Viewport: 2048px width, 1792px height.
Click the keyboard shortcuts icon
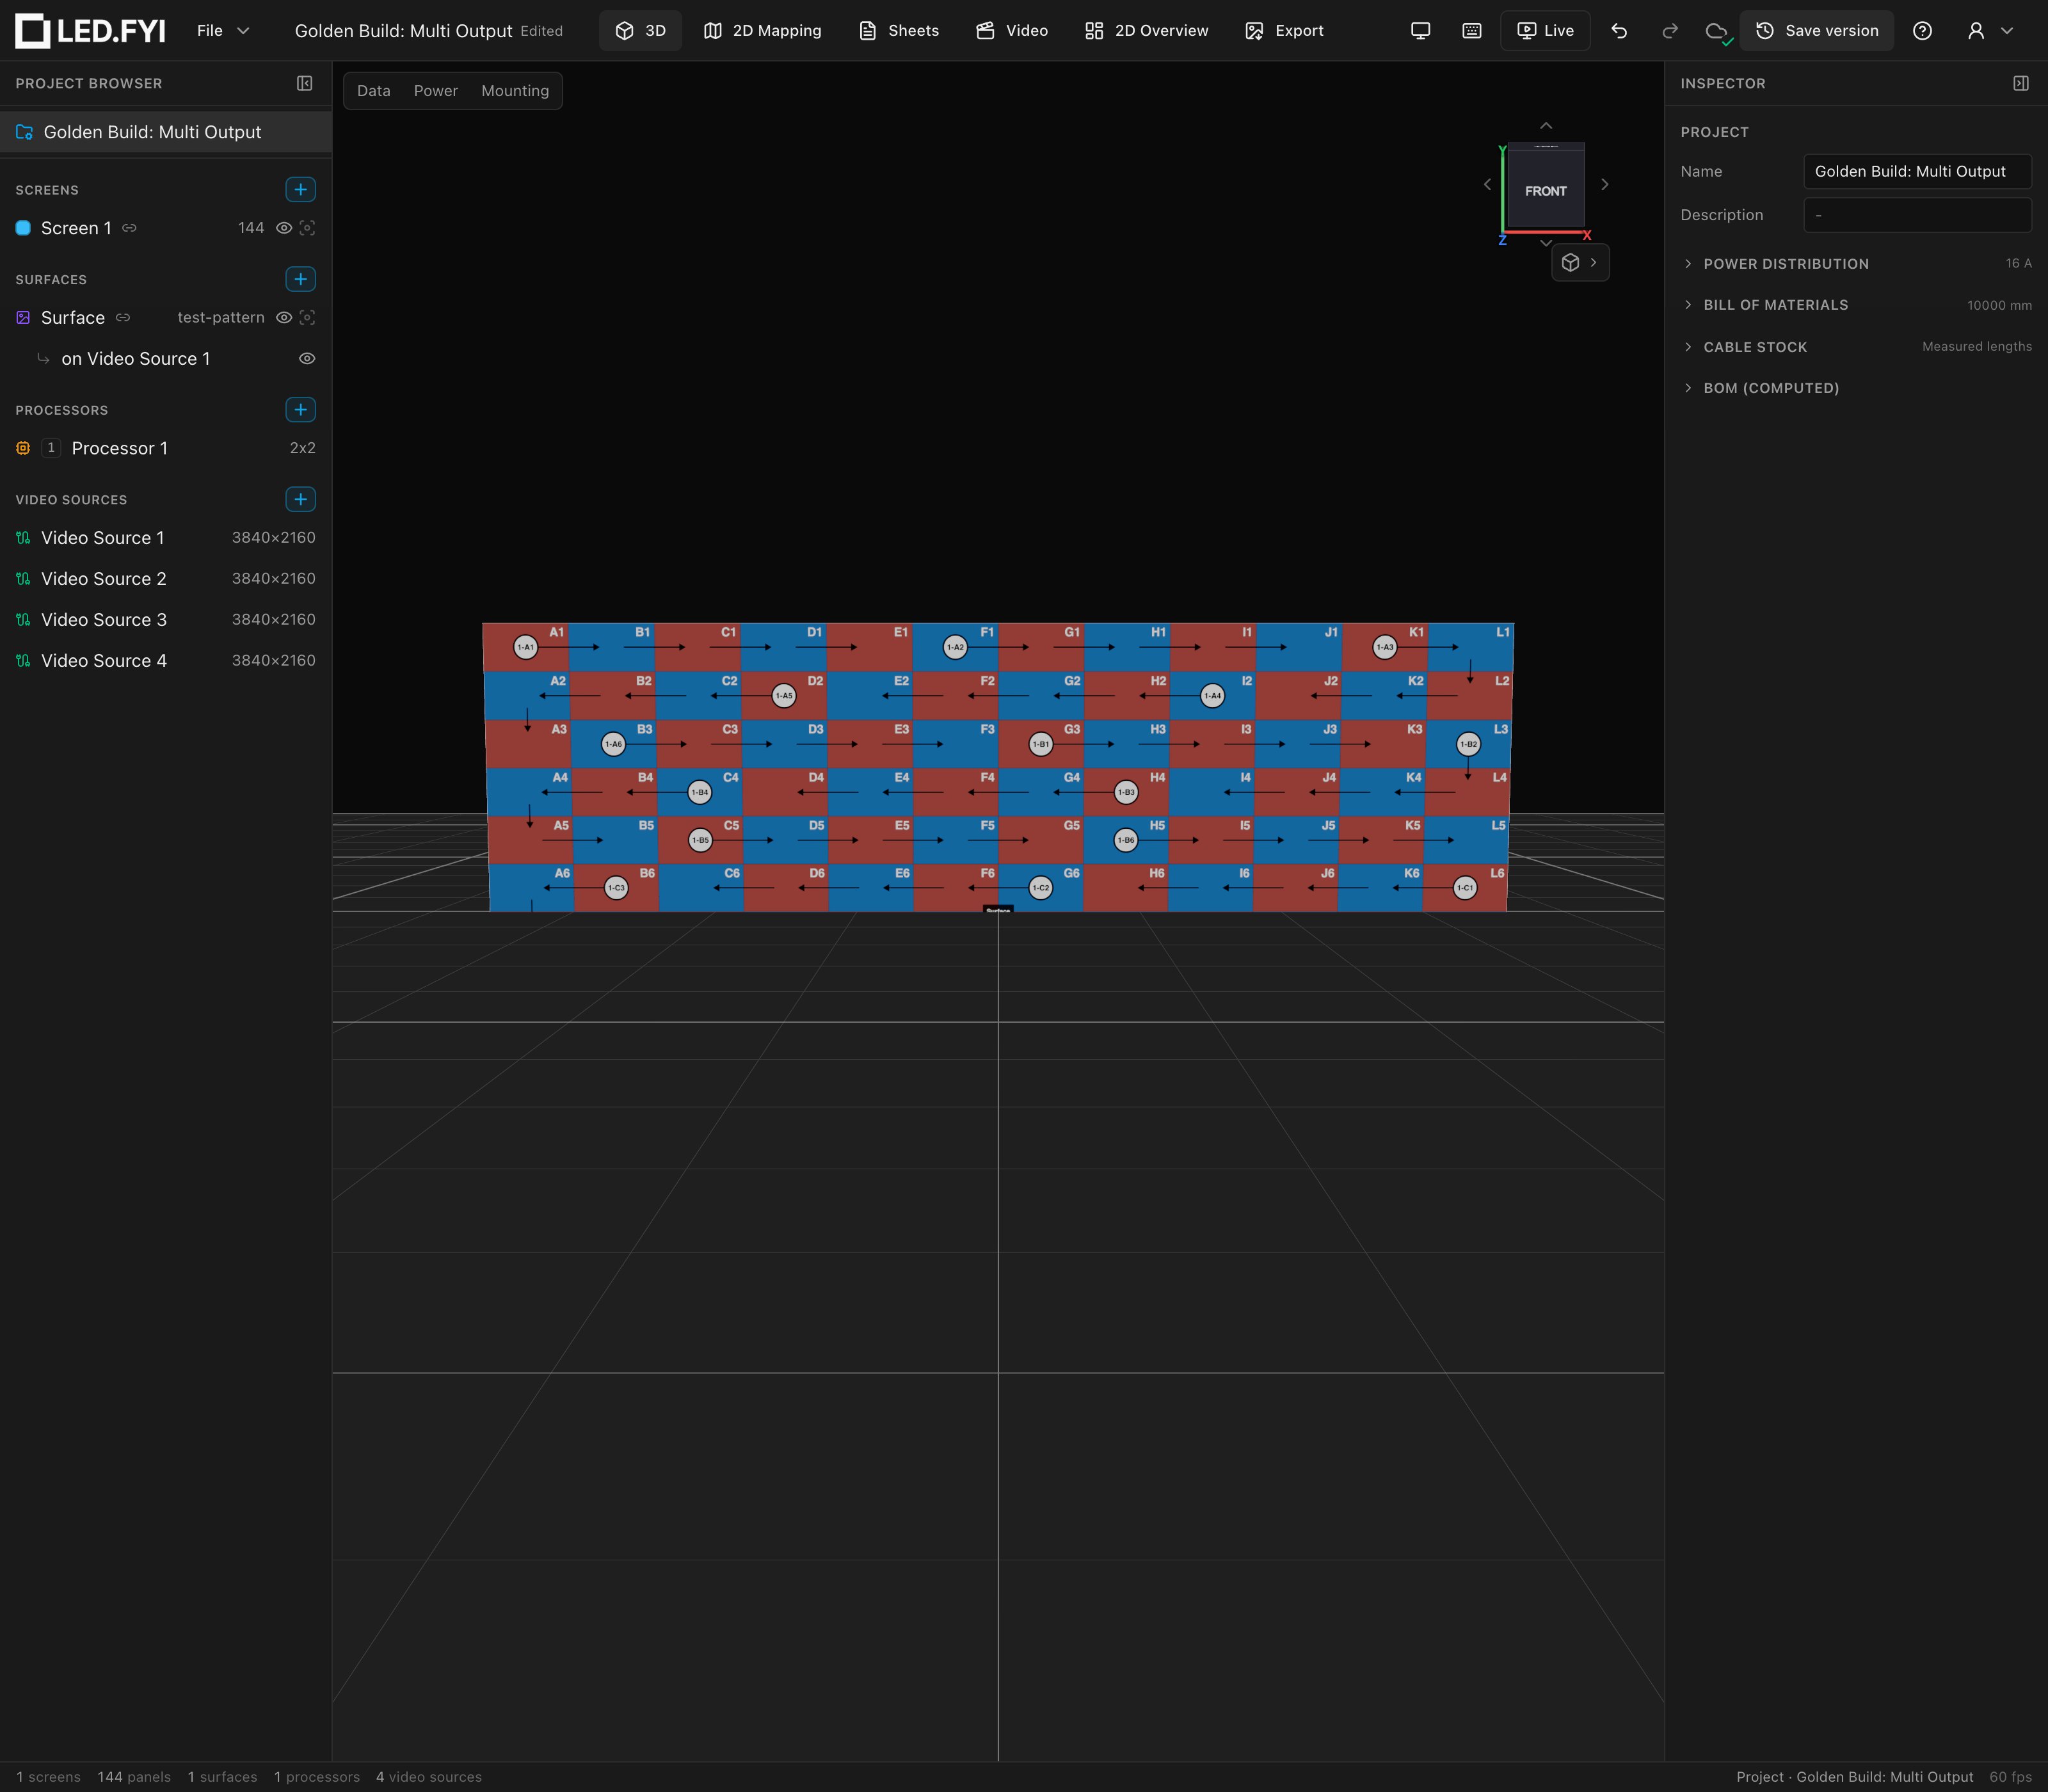pos(1472,31)
